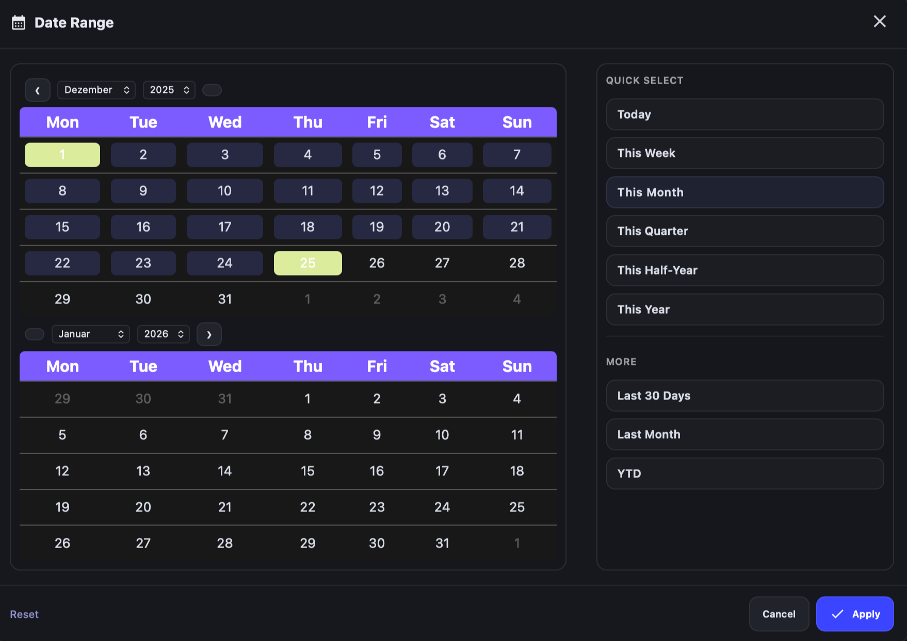Pick January 24 in the calendar
The height and width of the screenshot is (642, 908).
point(442,508)
